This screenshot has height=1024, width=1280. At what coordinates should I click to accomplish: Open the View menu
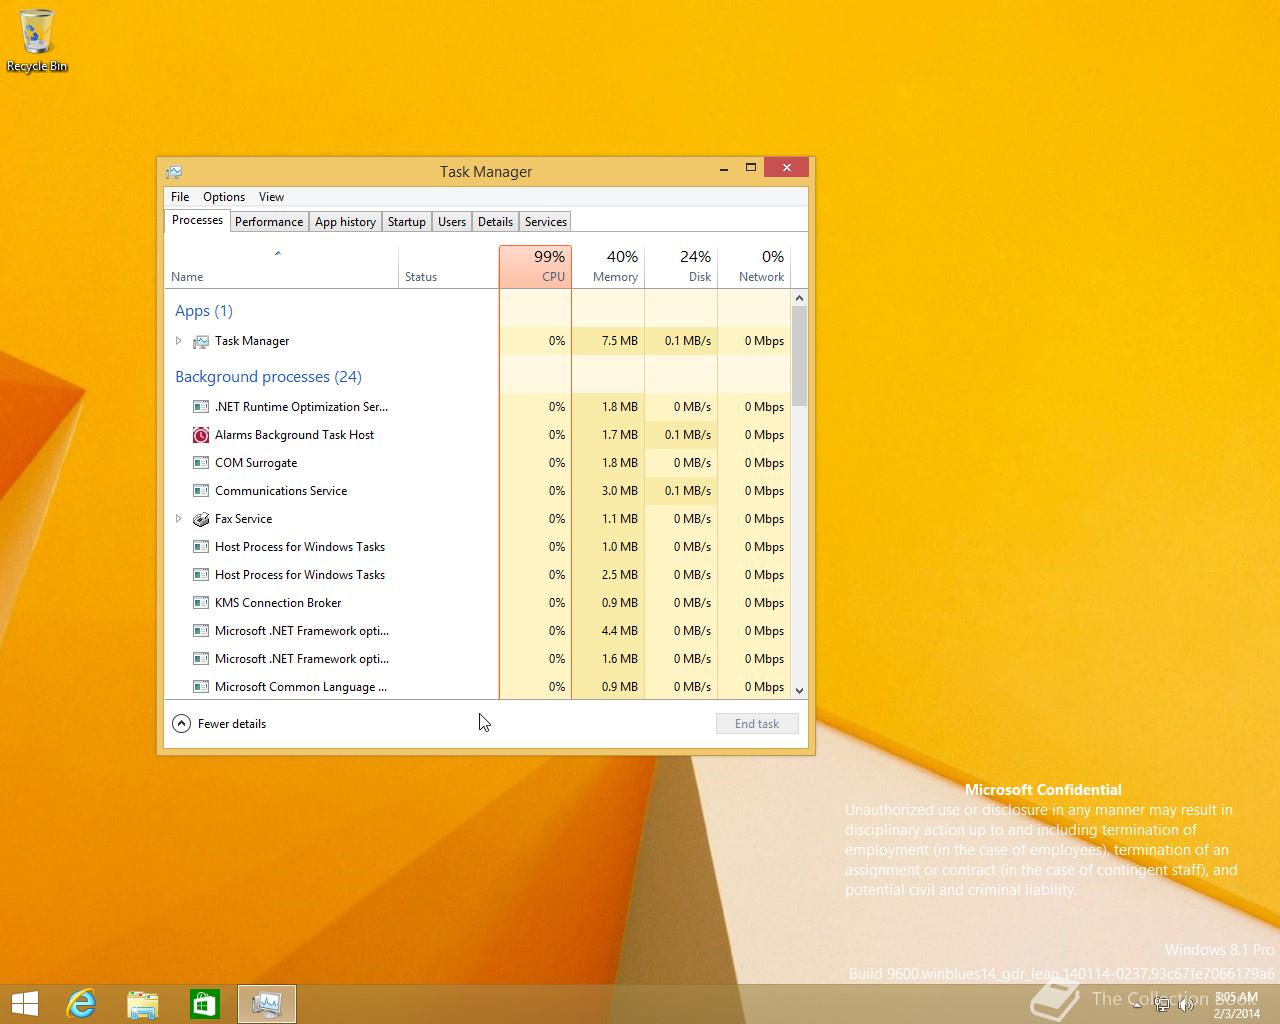(x=271, y=197)
